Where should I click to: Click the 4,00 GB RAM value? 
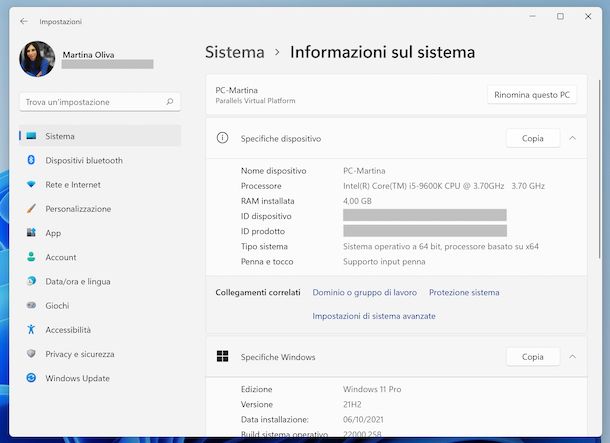[x=357, y=201]
